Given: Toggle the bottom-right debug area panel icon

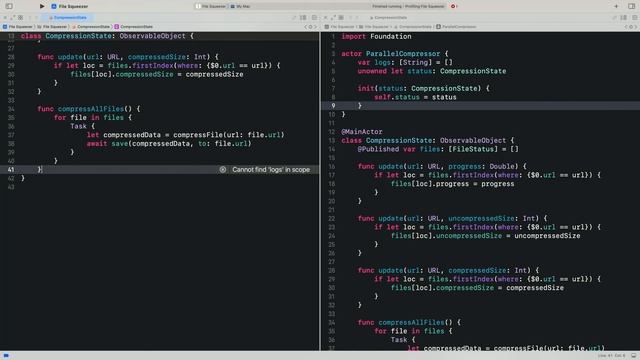Looking at the screenshot, I should (633, 356).
